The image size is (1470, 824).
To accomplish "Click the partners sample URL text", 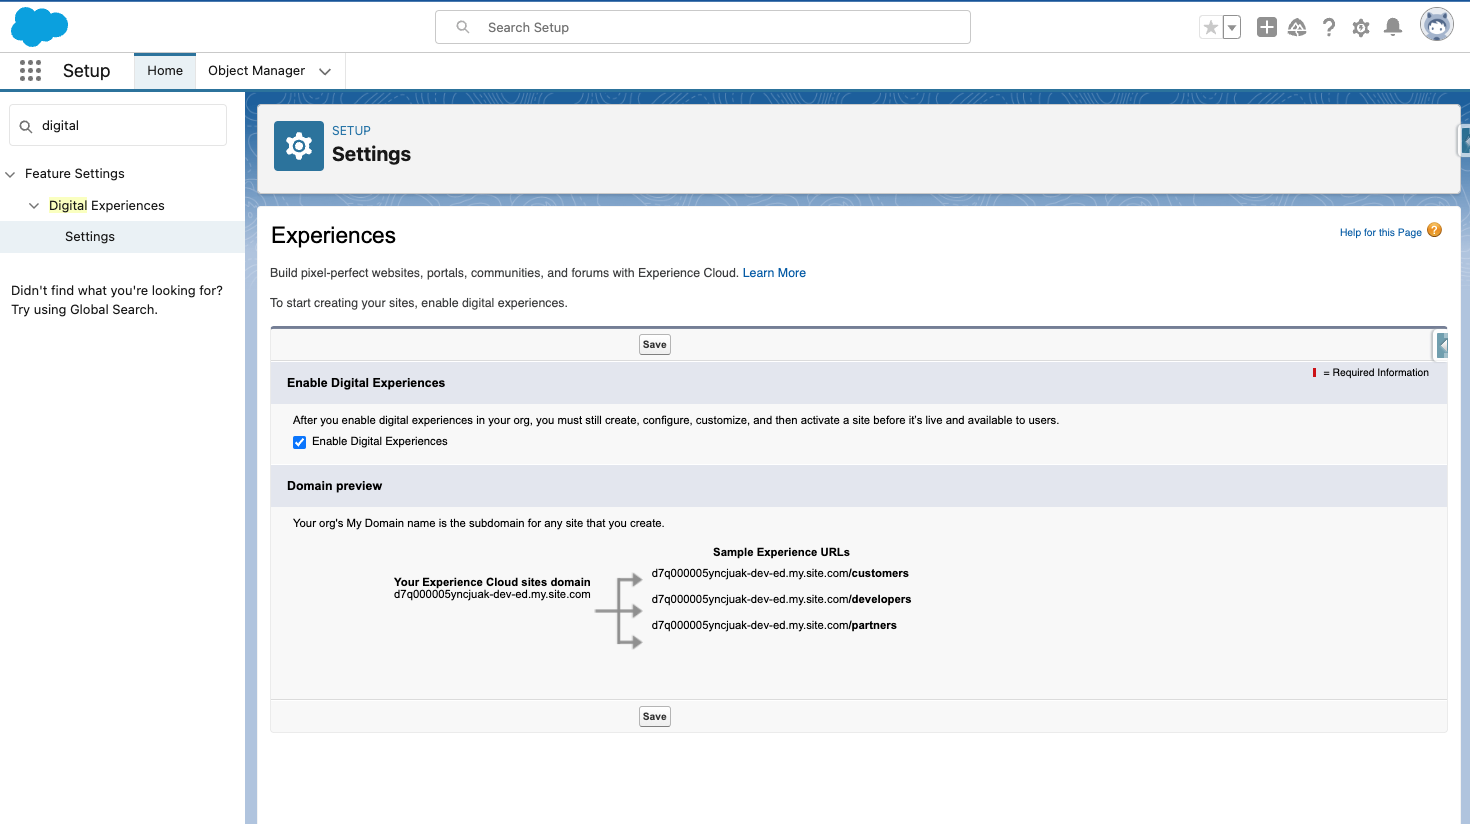I will [774, 626].
